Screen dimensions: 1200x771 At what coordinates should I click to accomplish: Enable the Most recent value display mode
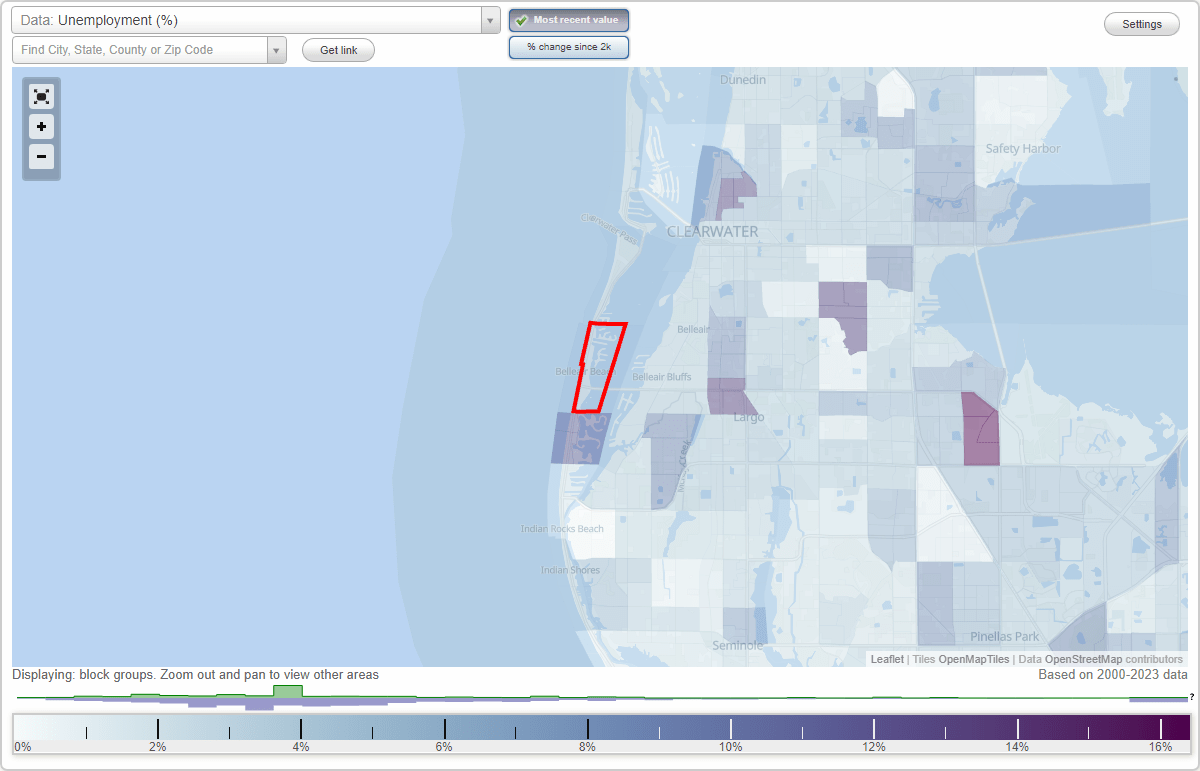(568, 19)
